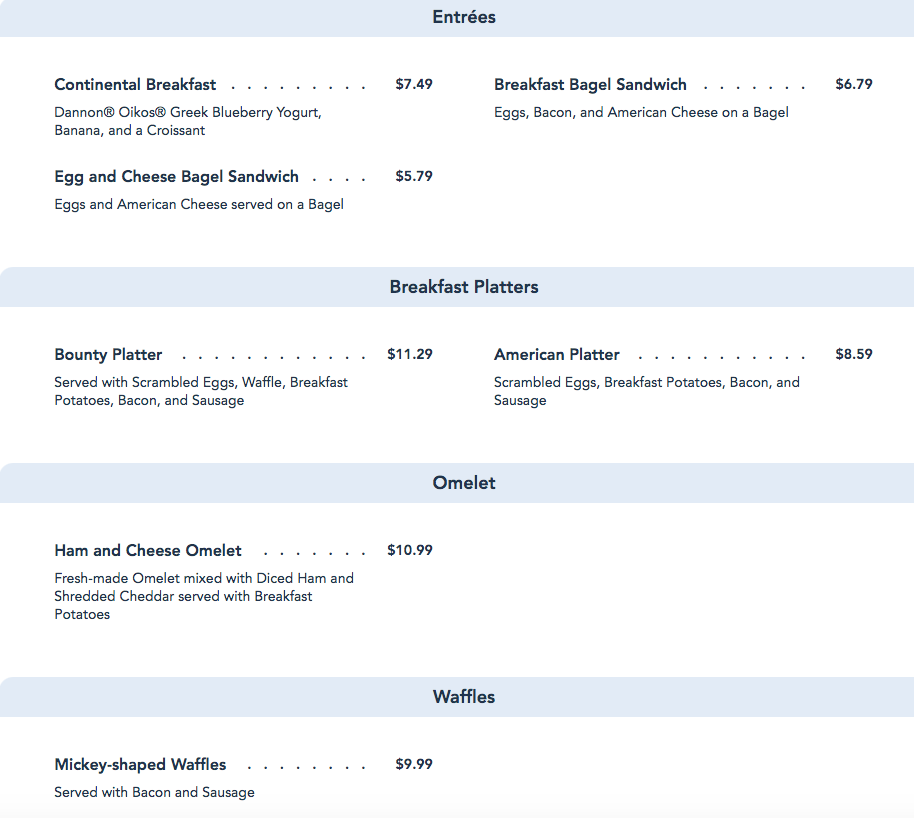Click the Omelet section header
This screenshot has width=914, height=818.
[x=464, y=483]
